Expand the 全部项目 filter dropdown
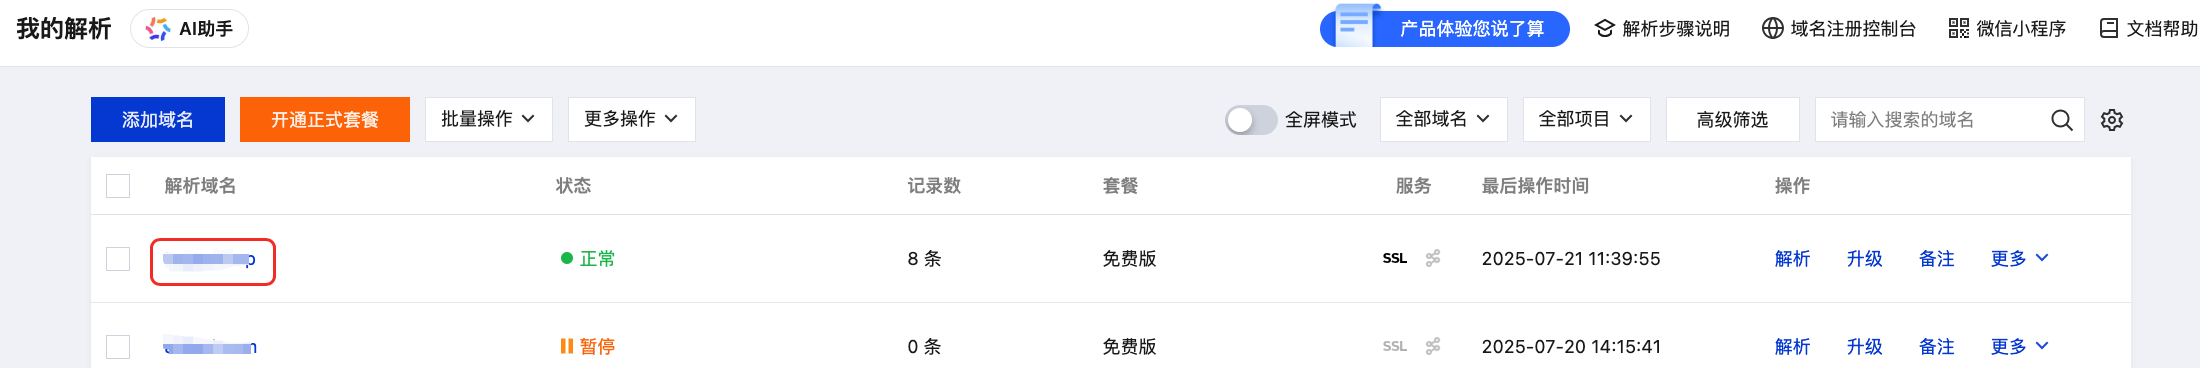Image resolution: width=2200 pixels, height=368 pixels. [1586, 119]
